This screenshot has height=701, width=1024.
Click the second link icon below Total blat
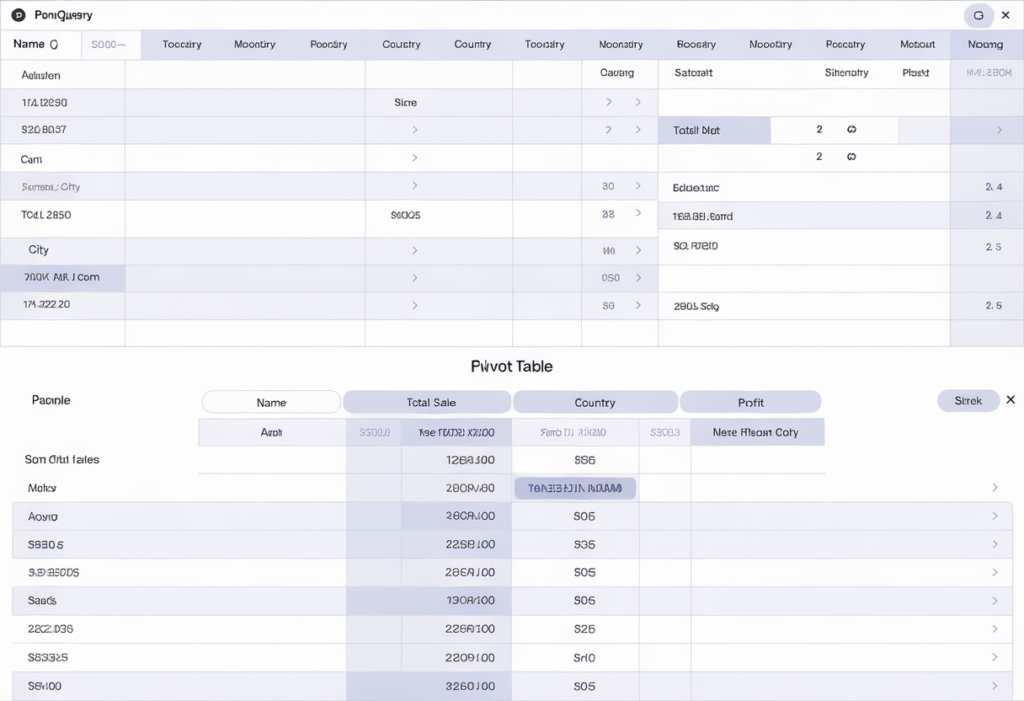point(849,157)
